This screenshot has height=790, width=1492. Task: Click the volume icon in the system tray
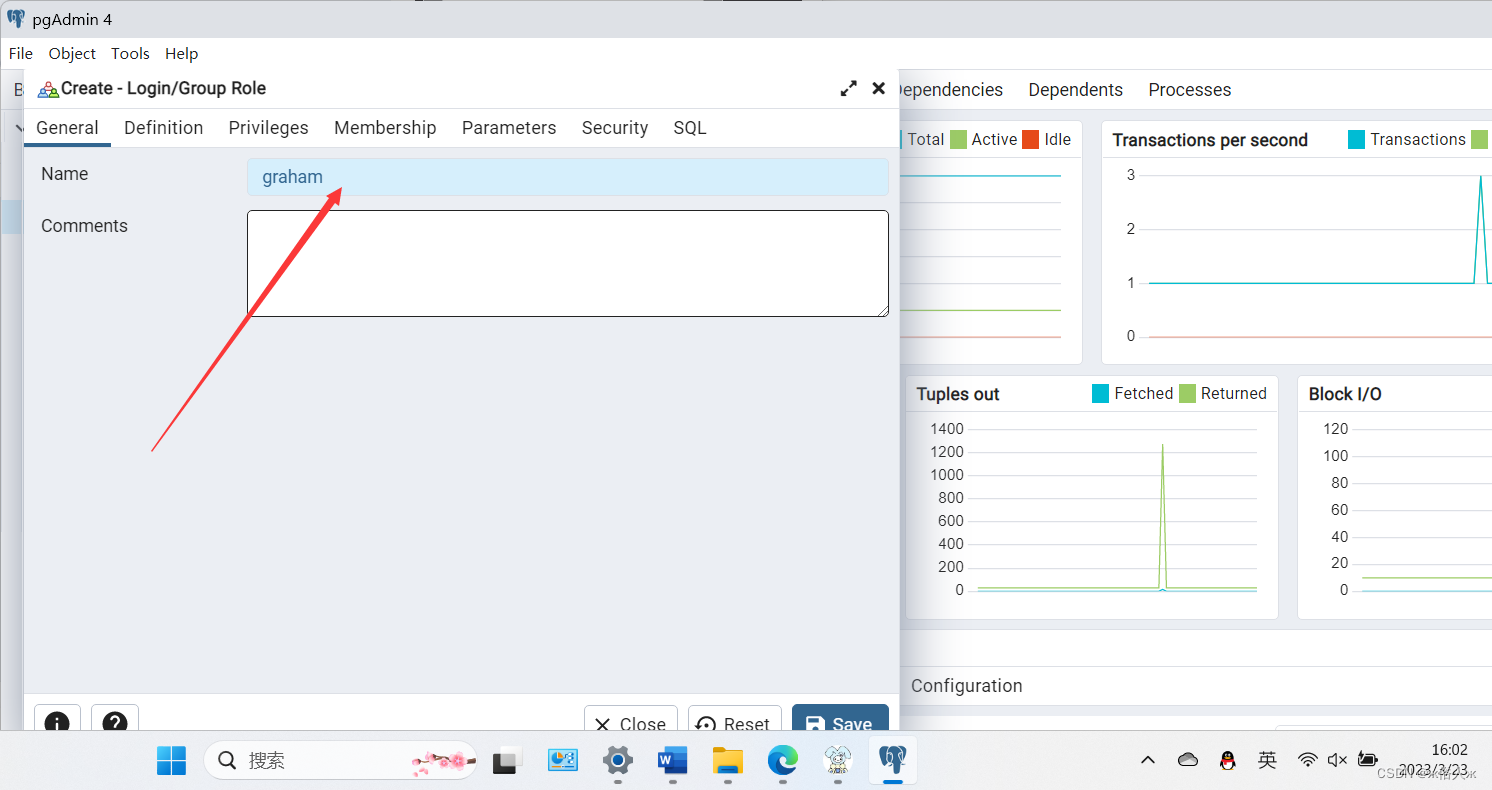pyautogui.click(x=1337, y=760)
